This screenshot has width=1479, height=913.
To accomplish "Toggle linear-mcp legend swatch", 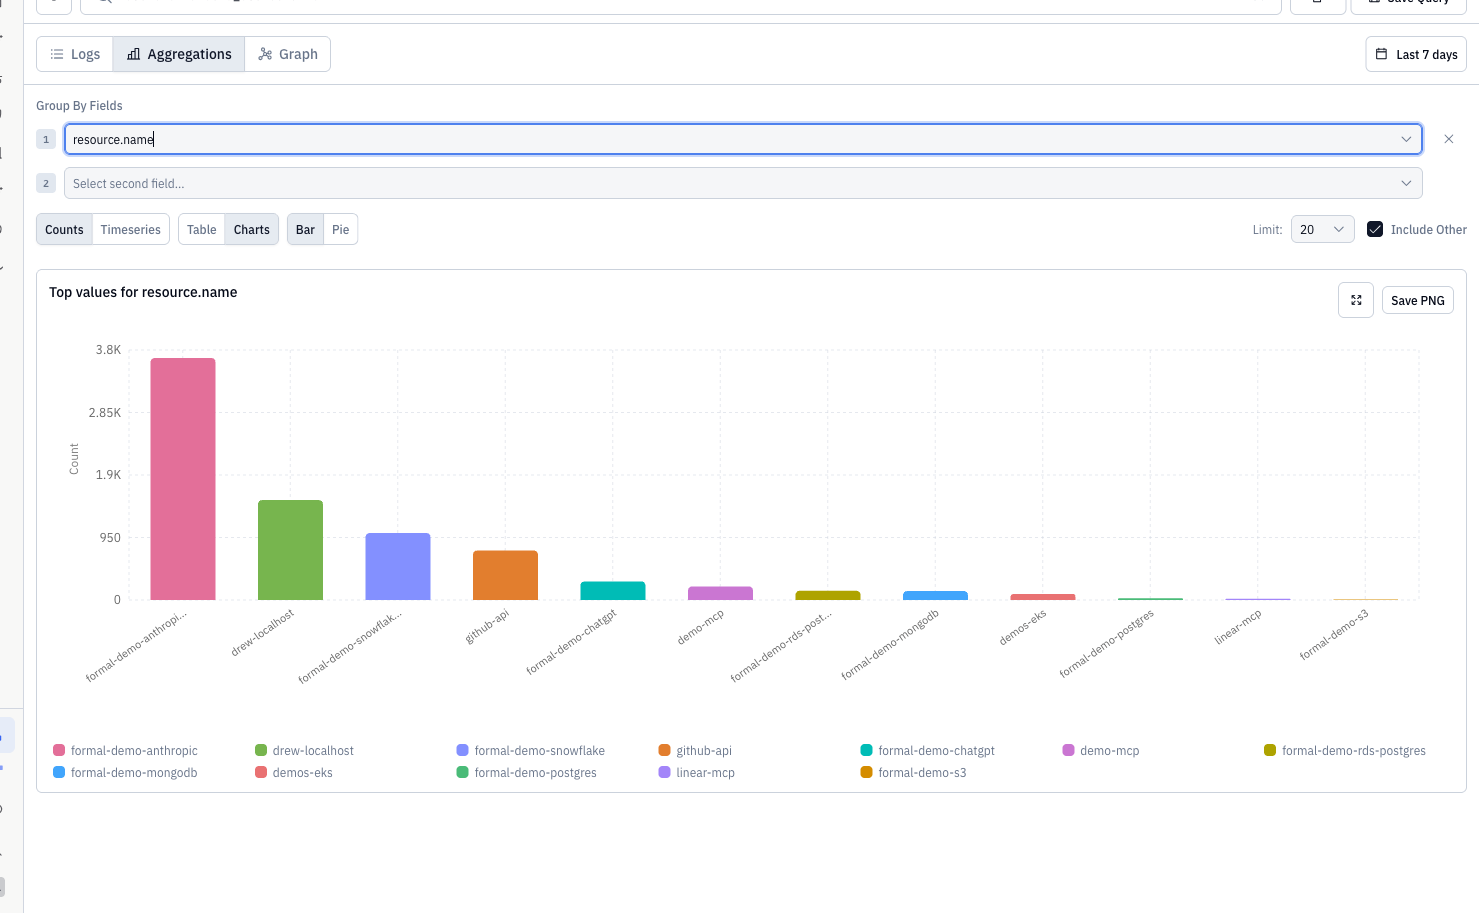I will click(x=665, y=772).
